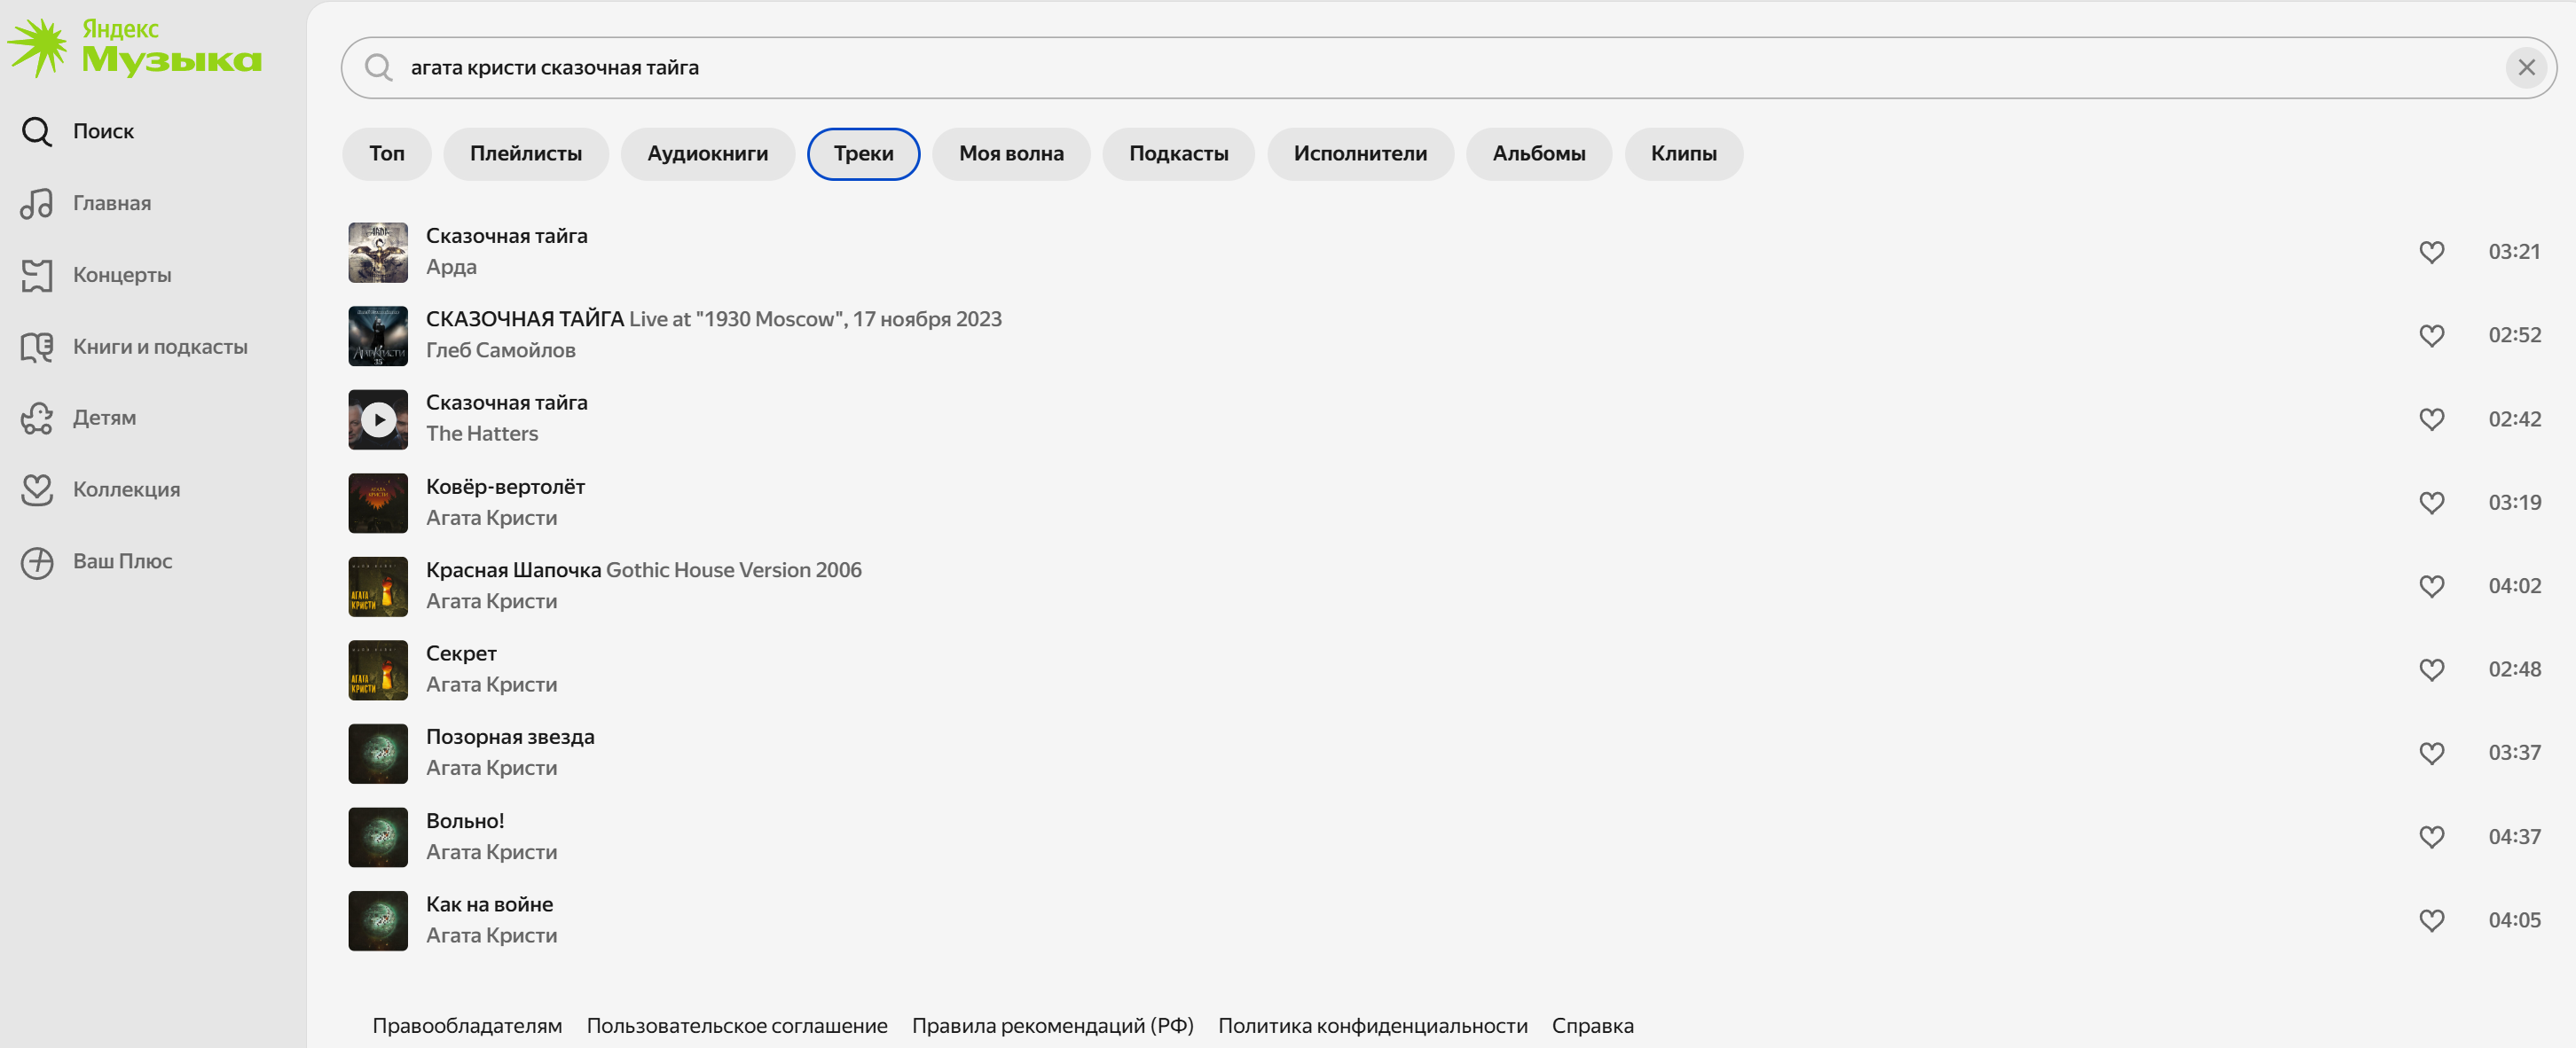This screenshot has width=2576, height=1048.
Task: Open the Ковёр-вертолёт album cover
Action: tap(378, 502)
